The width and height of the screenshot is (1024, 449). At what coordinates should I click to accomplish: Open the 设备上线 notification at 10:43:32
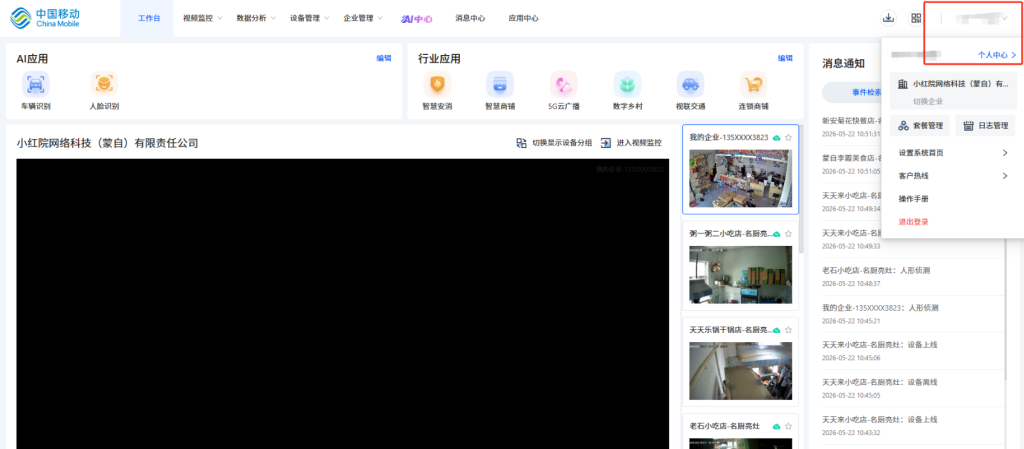pyautogui.click(x=912, y=425)
